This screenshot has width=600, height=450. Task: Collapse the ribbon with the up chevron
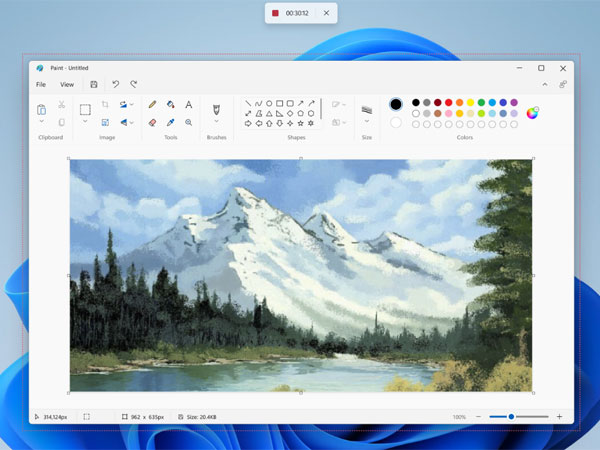click(x=545, y=85)
